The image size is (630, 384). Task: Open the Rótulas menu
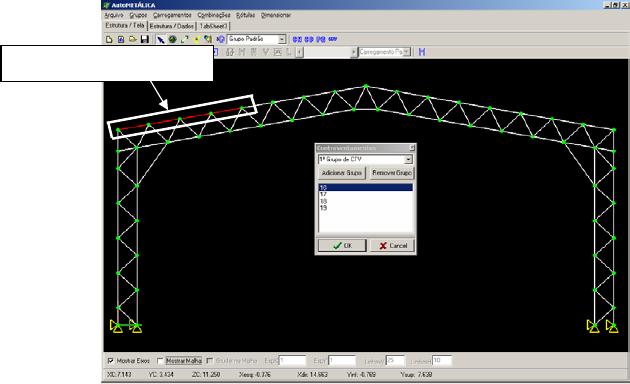[x=245, y=15]
